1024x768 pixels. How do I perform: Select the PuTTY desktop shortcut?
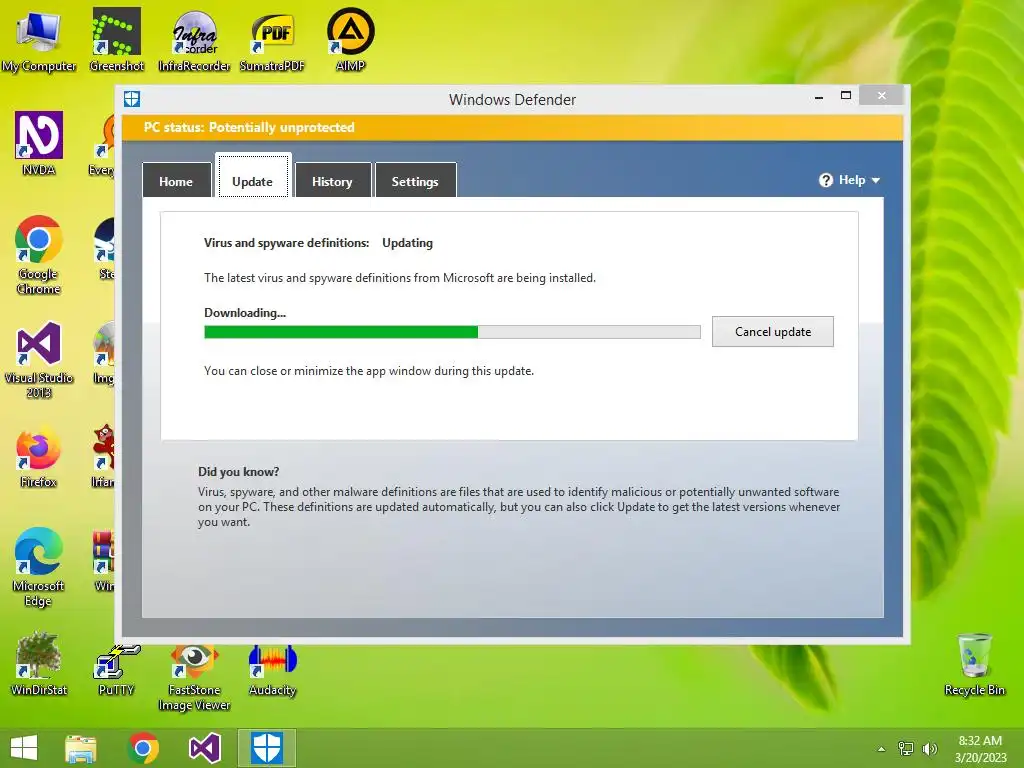tap(116, 670)
